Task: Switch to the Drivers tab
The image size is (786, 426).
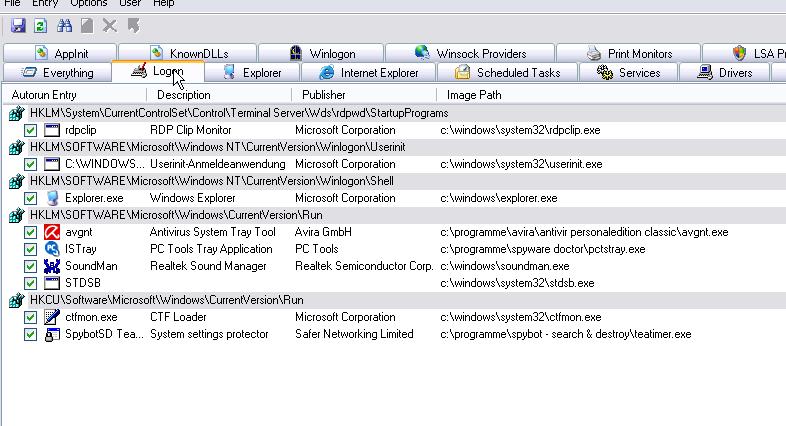Action: pos(724,73)
